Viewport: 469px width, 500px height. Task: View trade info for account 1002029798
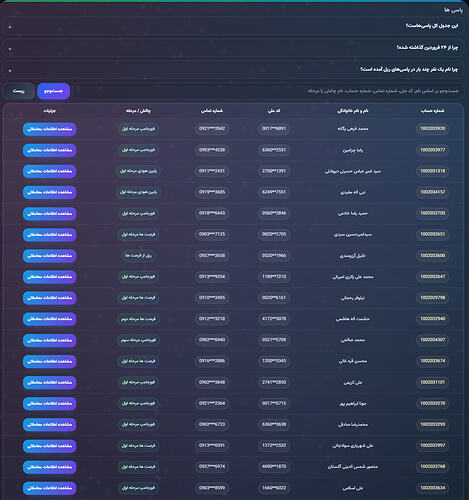pyautogui.click(x=50, y=298)
